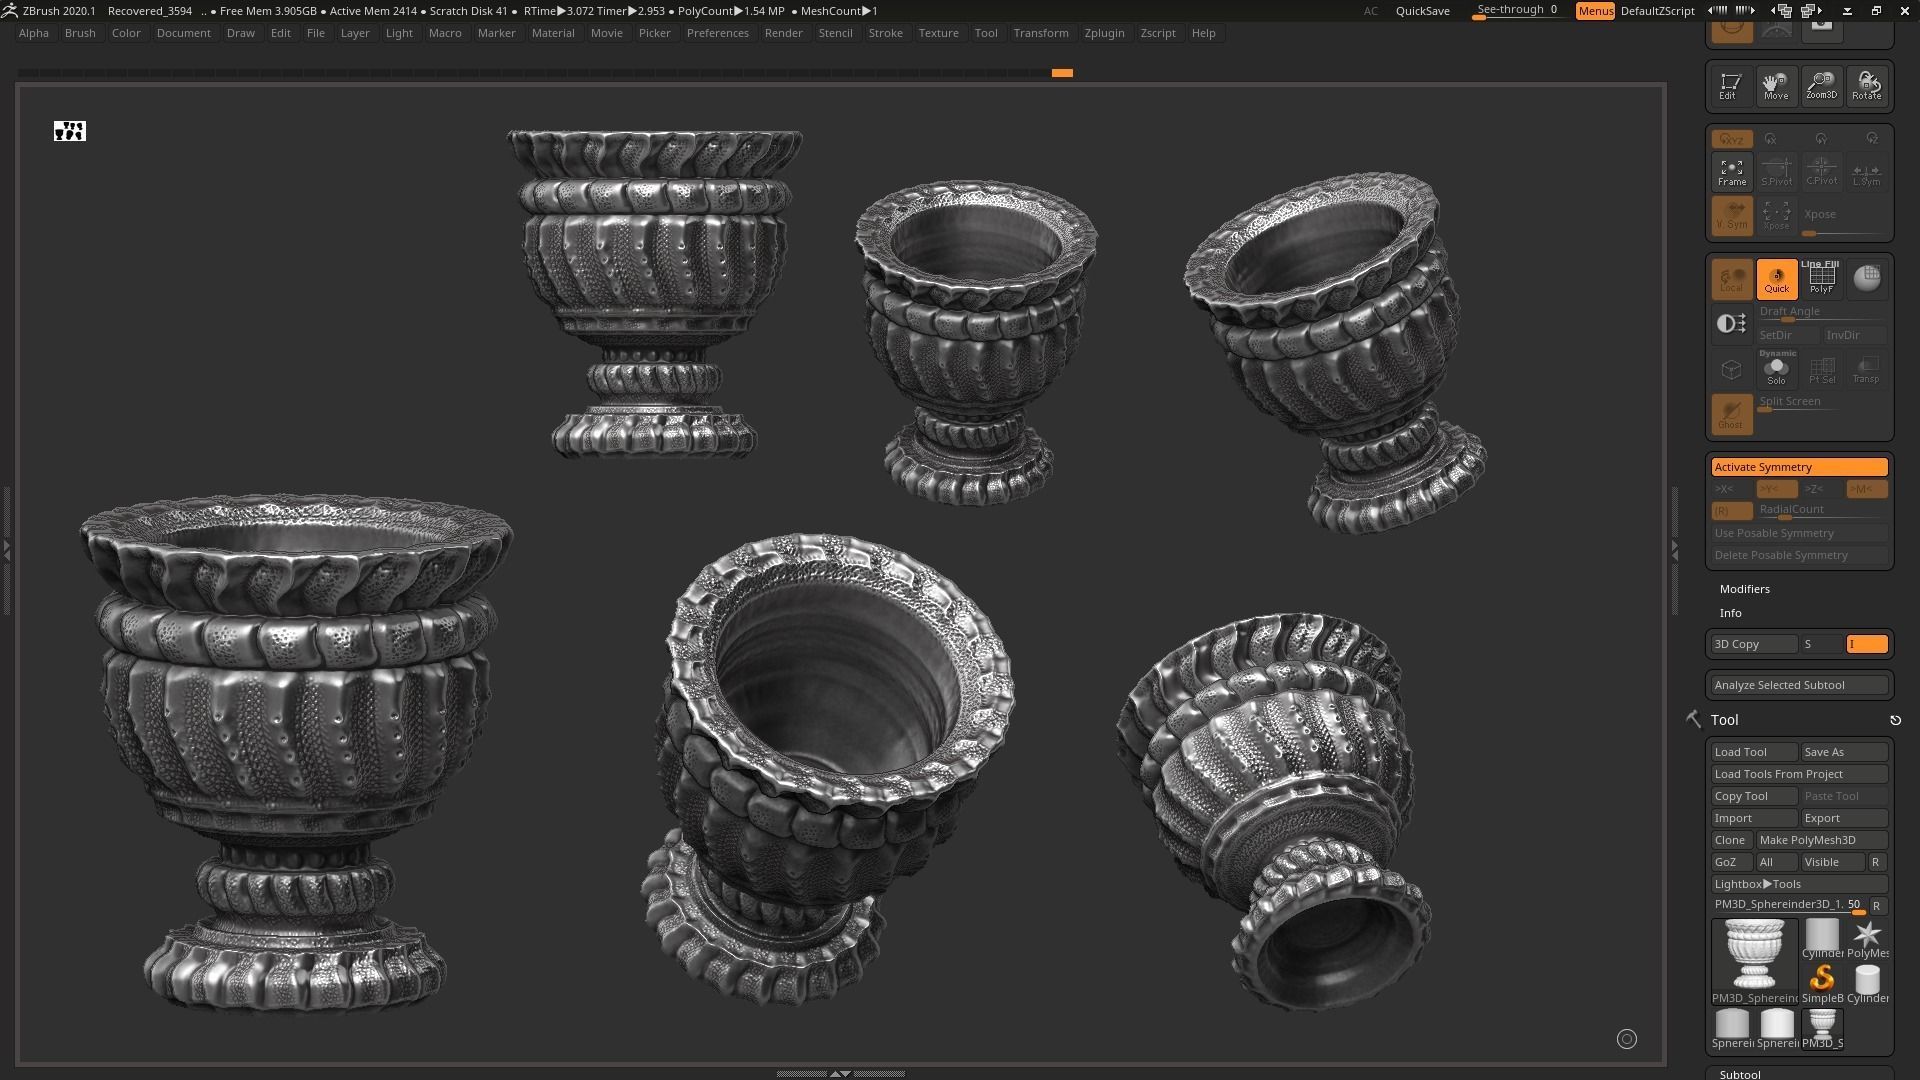Adjust the Draft Angle slider
Screen dimensions: 1920x1080
tap(1822, 313)
